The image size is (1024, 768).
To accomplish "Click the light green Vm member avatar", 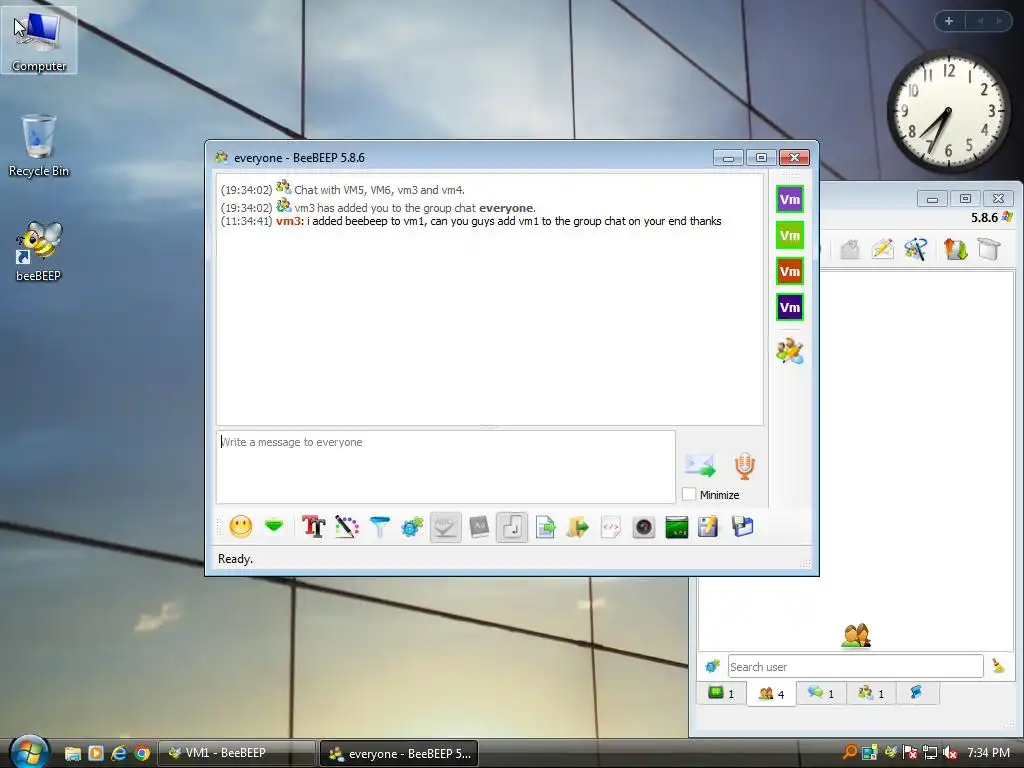I will pos(790,235).
